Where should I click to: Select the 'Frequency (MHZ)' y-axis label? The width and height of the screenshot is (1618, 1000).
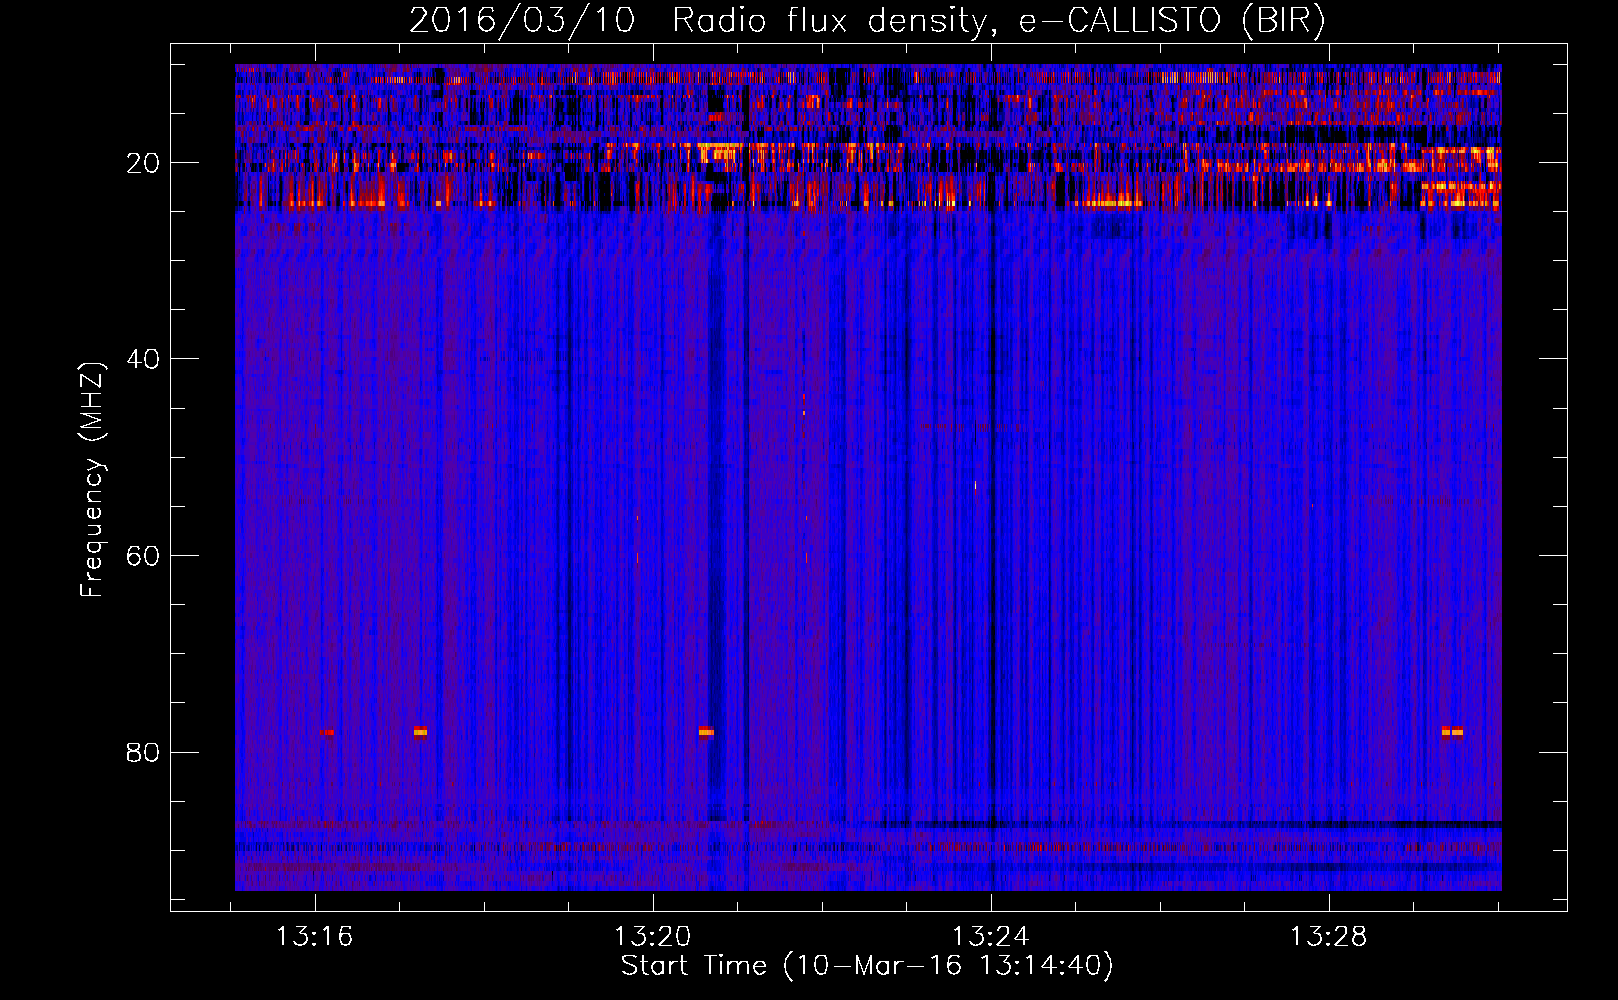click(92, 480)
